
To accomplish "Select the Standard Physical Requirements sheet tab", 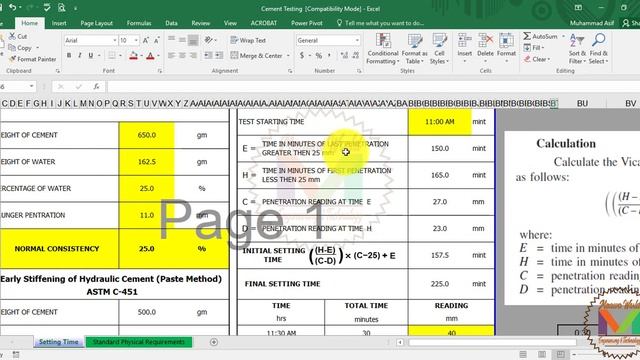I will pyautogui.click(x=139, y=342).
